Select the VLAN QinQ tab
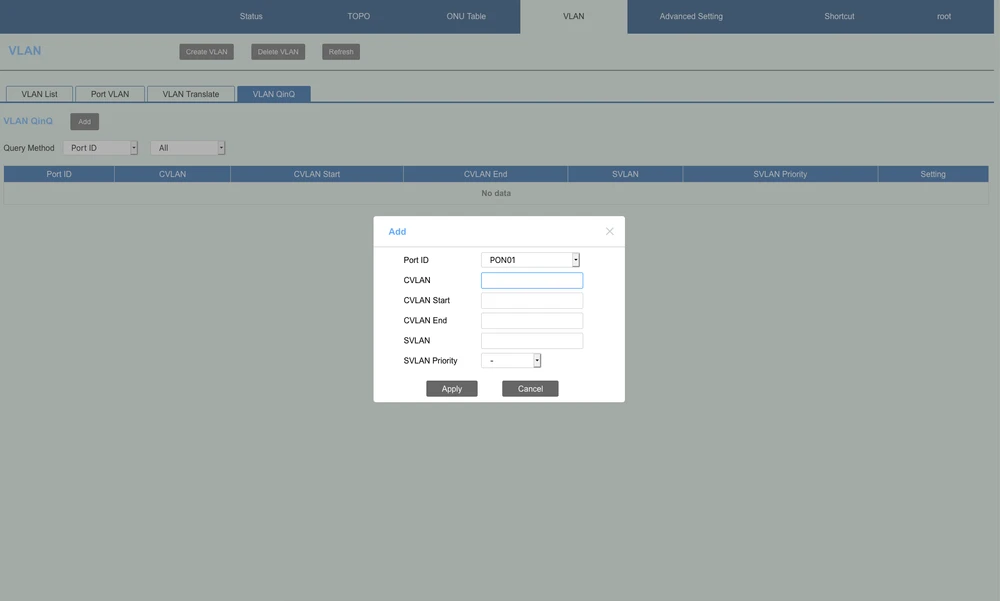Viewport: 1000px width, 601px height. click(273, 94)
